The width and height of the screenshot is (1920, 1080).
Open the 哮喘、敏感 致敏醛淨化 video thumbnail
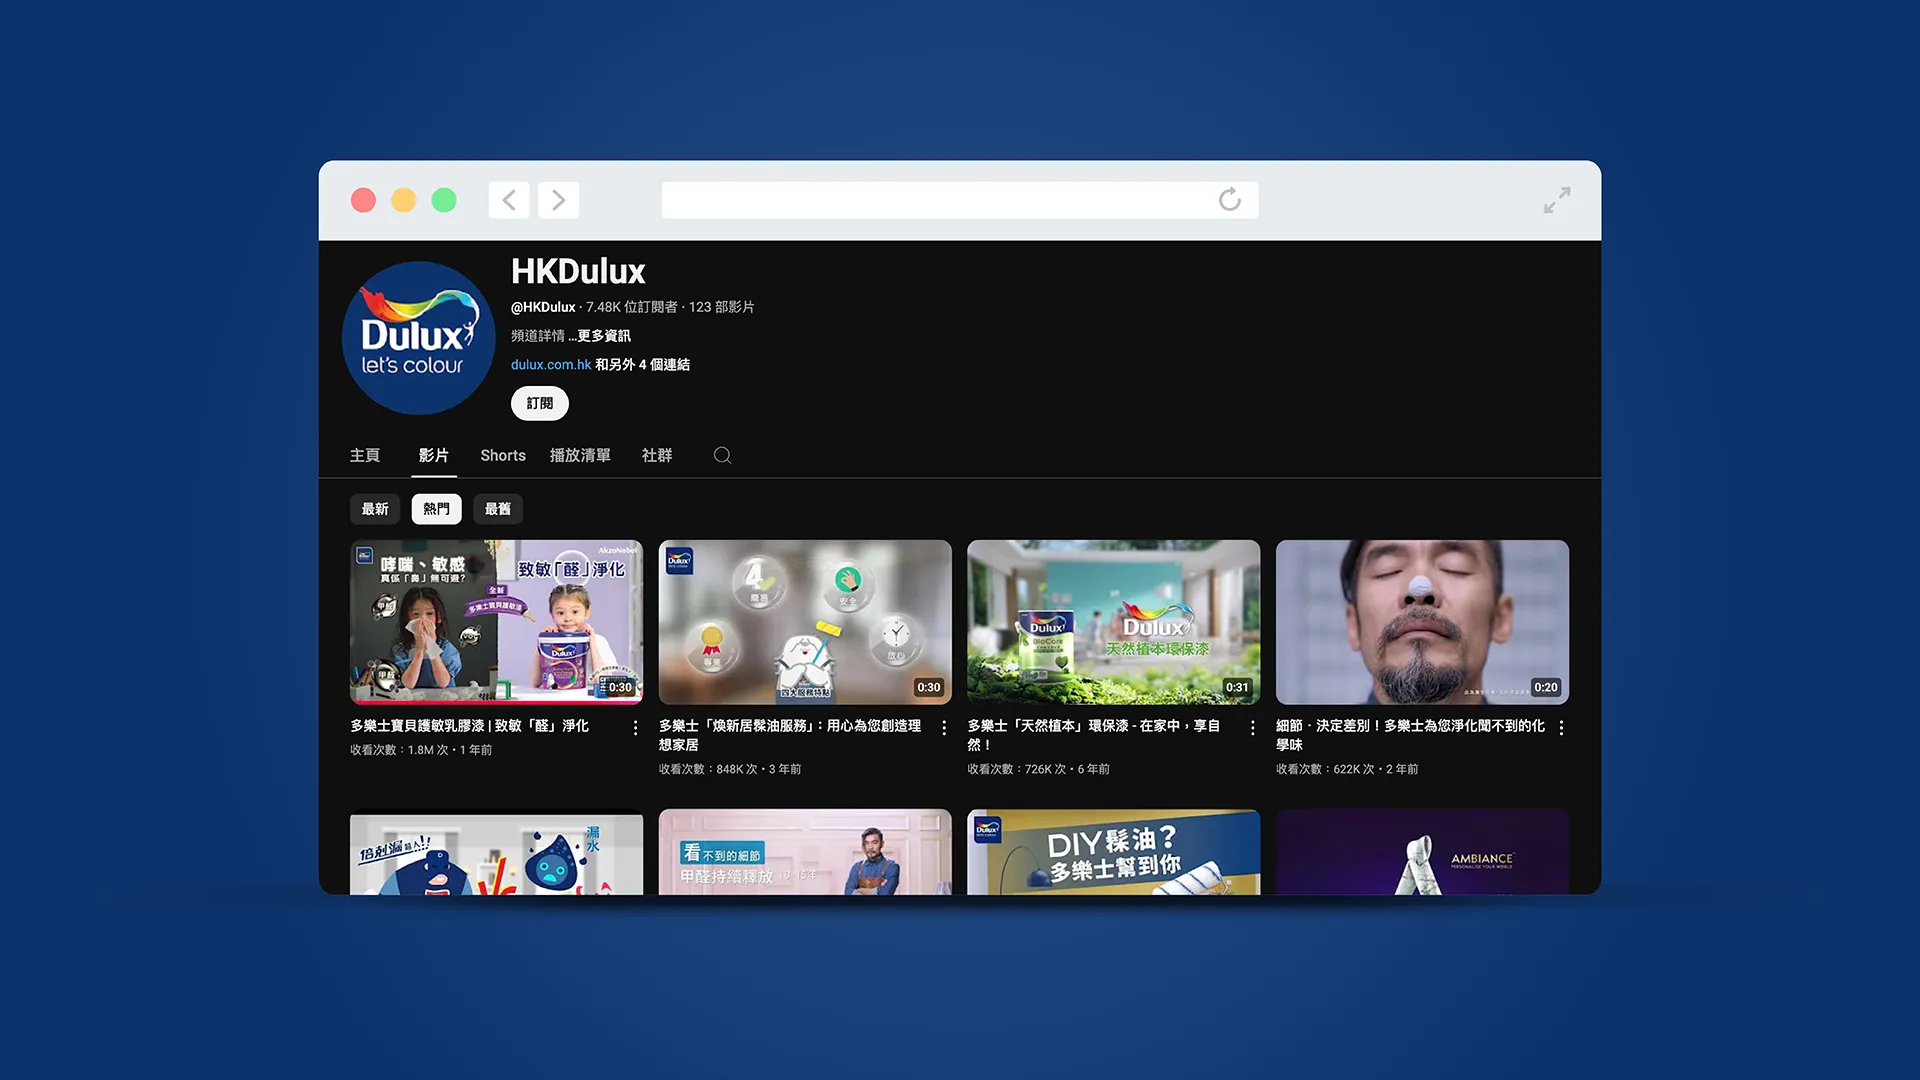[496, 622]
